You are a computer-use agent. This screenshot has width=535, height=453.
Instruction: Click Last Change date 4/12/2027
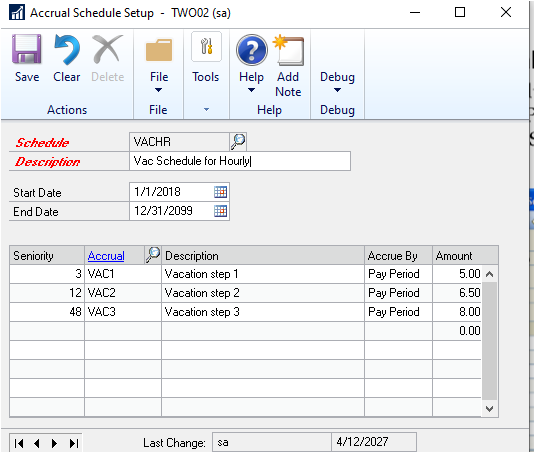point(374,442)
